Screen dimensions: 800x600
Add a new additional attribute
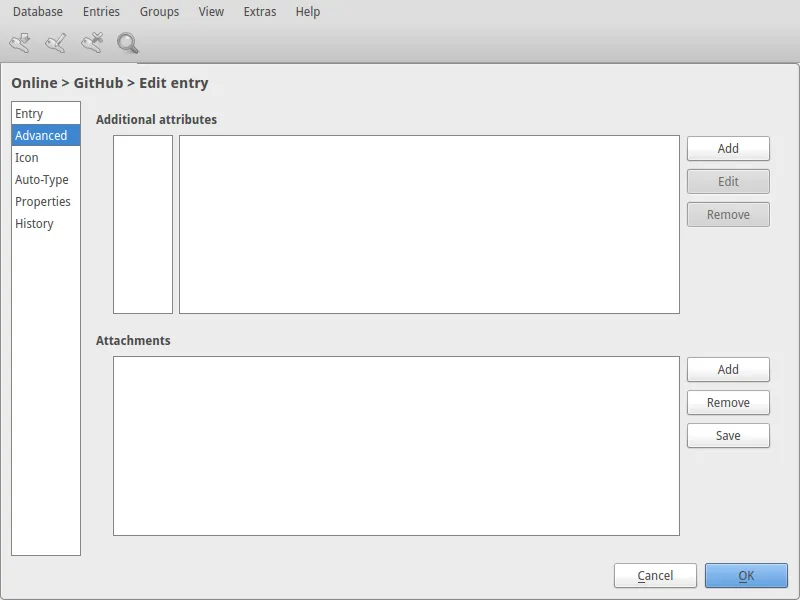point(728,149)
